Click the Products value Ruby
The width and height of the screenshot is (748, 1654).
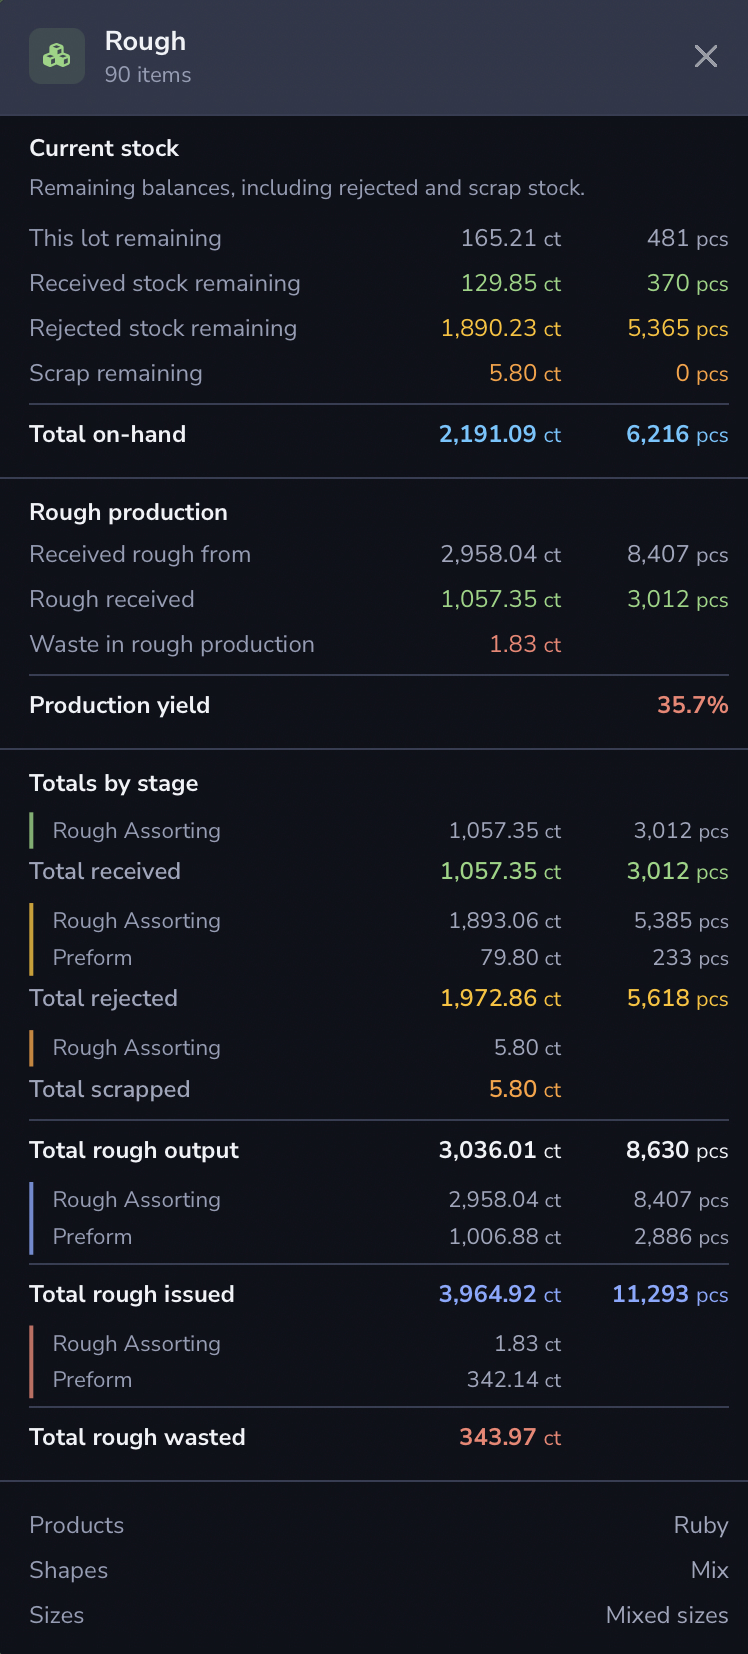[701, 1525]
